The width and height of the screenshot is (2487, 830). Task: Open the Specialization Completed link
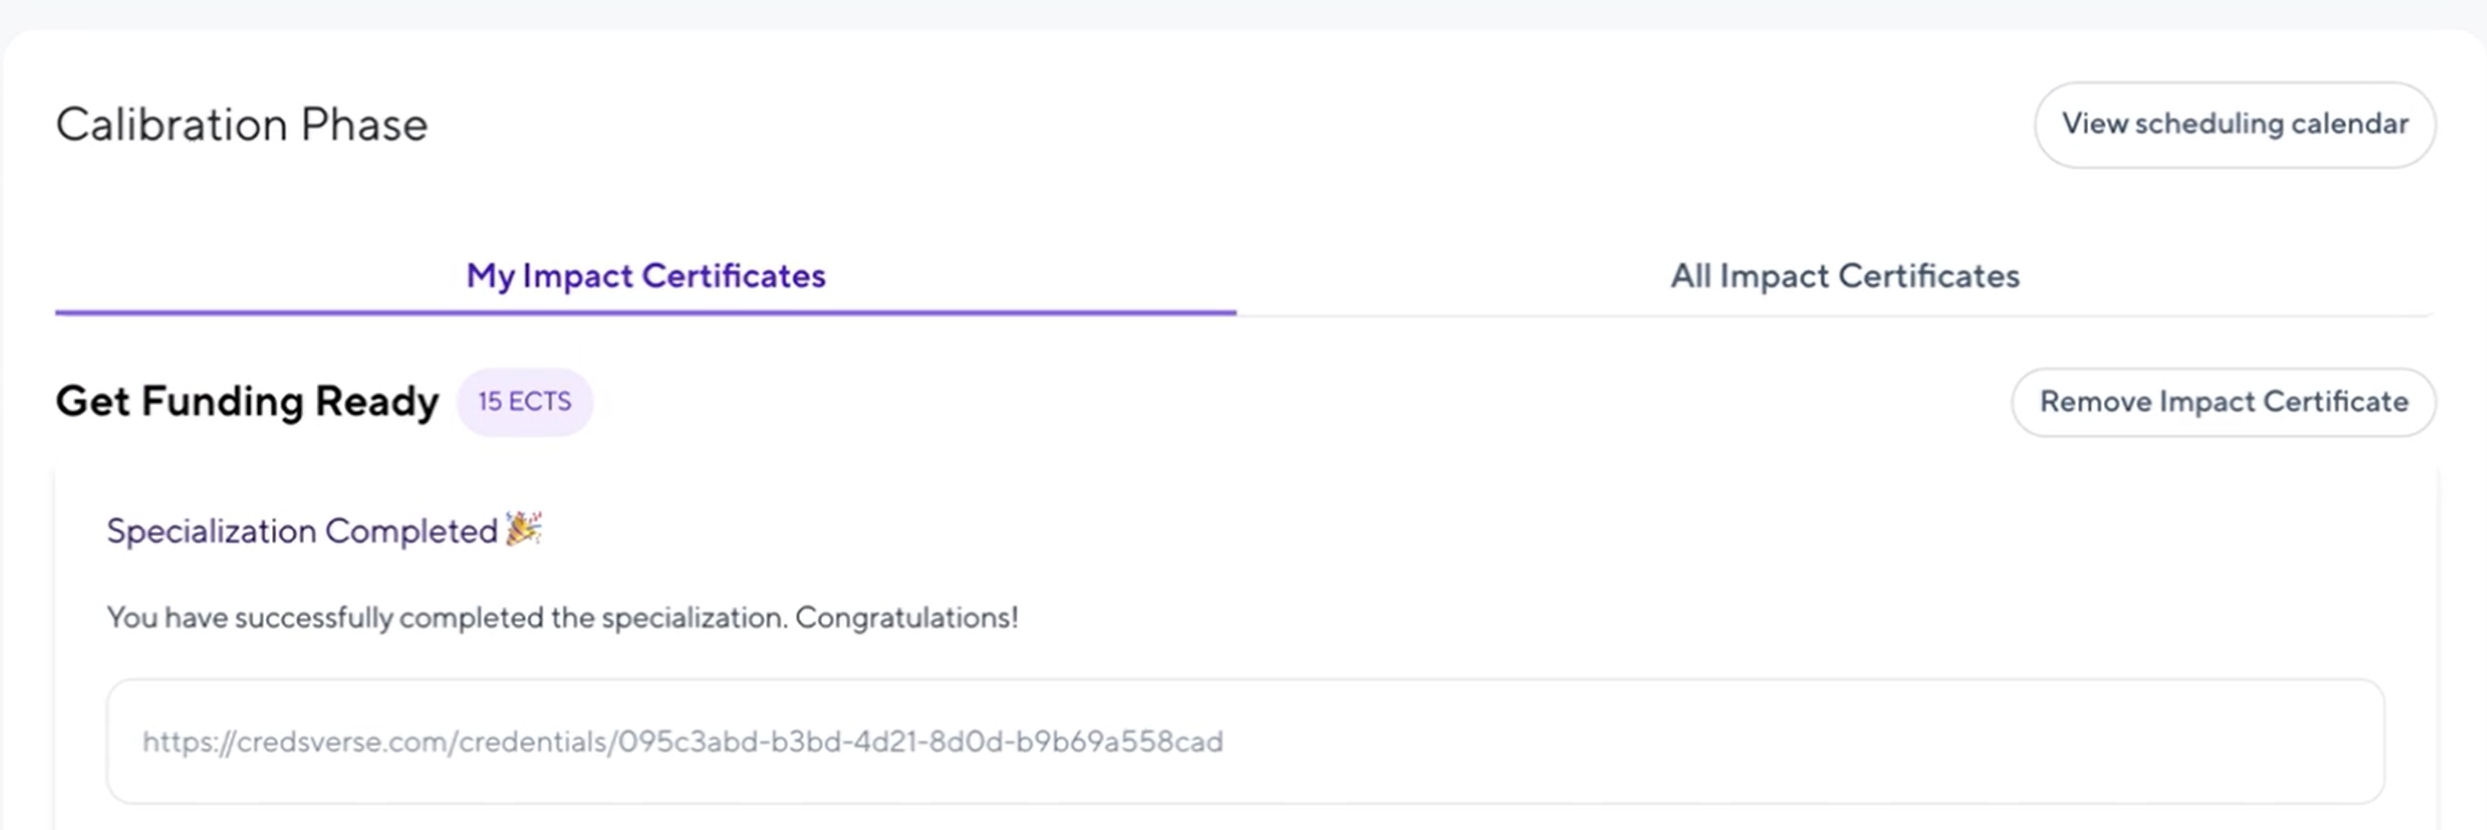(x=298, y=531)
